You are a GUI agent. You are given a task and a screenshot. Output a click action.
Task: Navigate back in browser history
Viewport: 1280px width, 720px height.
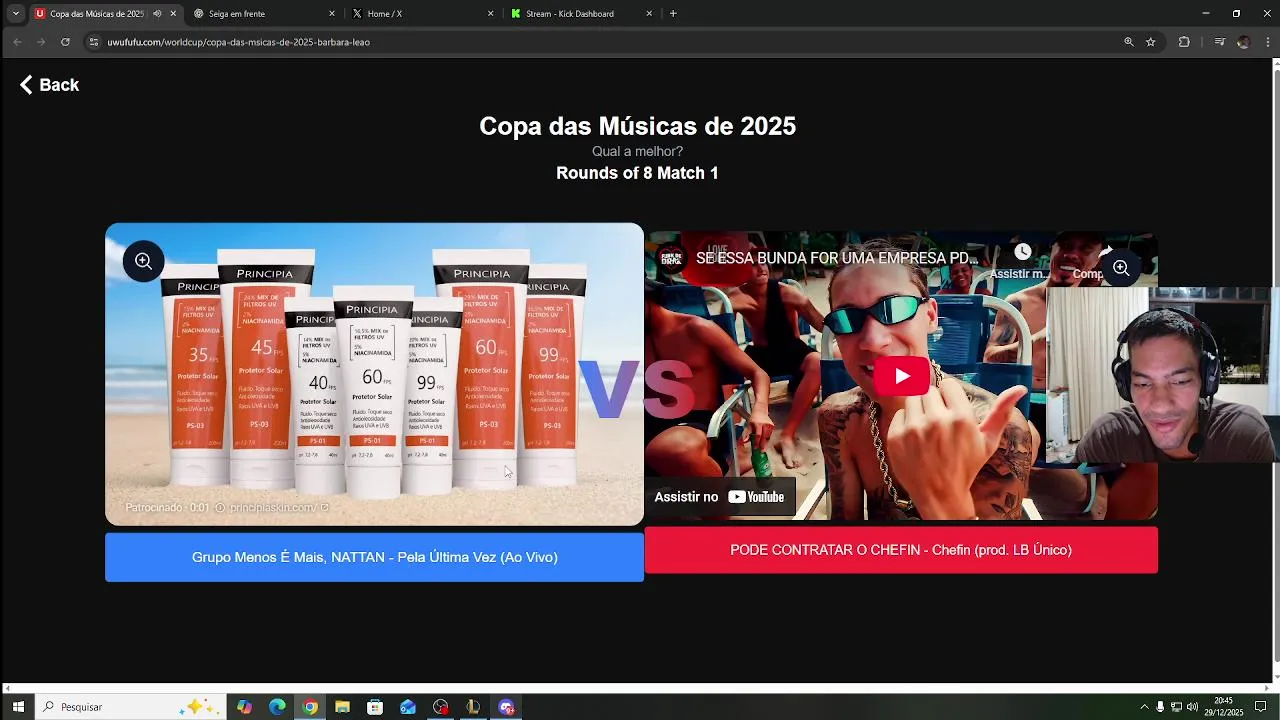point(17,42)
